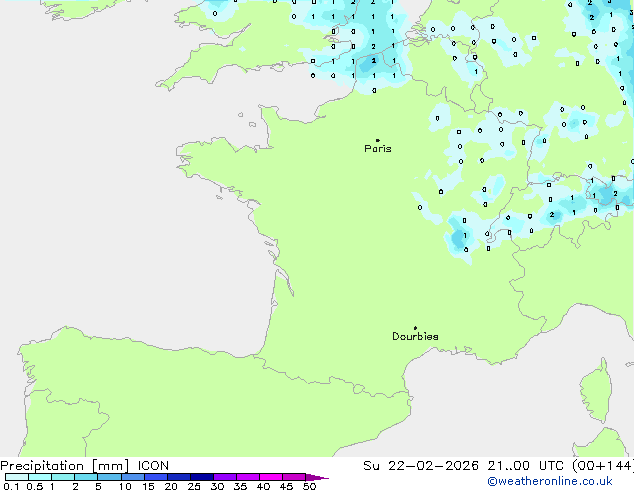Click the Dourbies city dot marker
This screenshot has height=490, width=634.
pyautogui.click(x=415, y=328)
